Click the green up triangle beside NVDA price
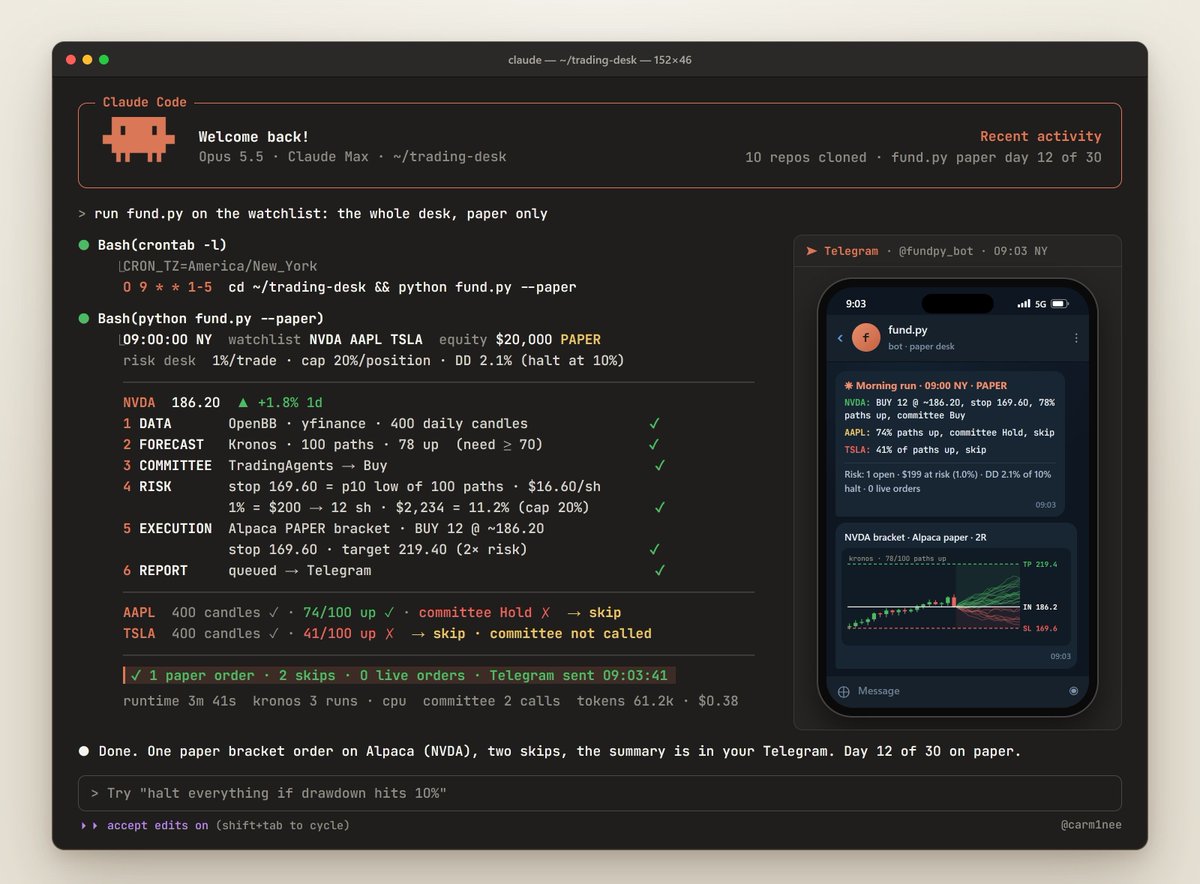 (x=243, y=402)
